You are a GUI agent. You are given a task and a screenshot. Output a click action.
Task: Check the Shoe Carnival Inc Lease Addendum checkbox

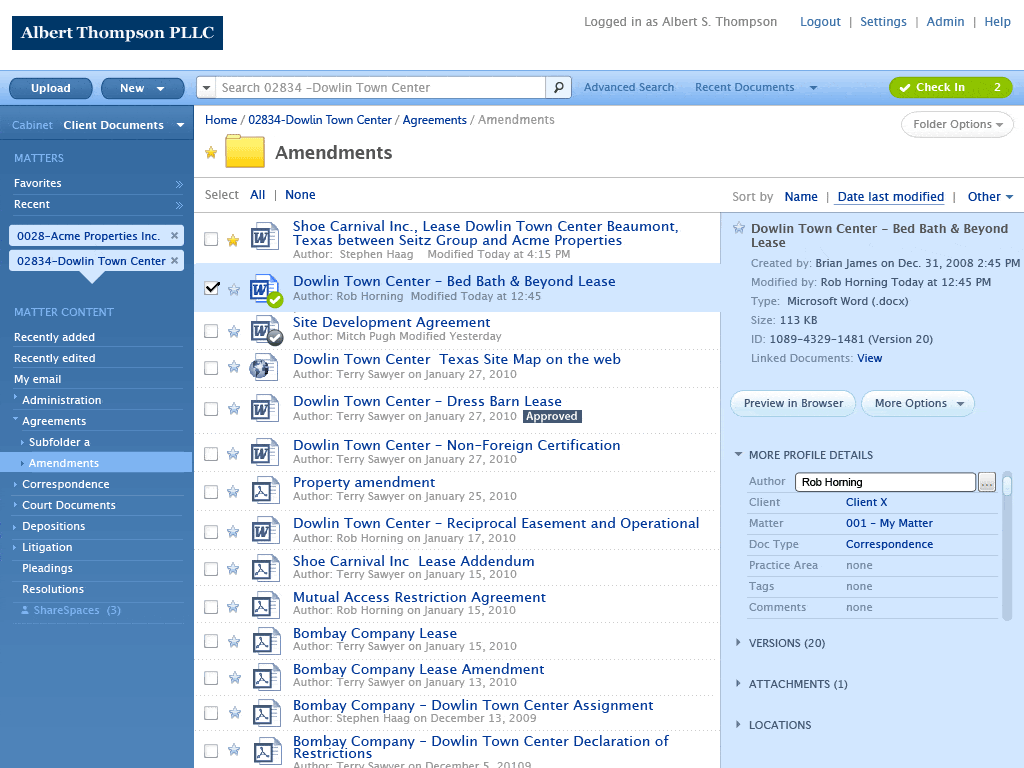(x=211, y=567)
